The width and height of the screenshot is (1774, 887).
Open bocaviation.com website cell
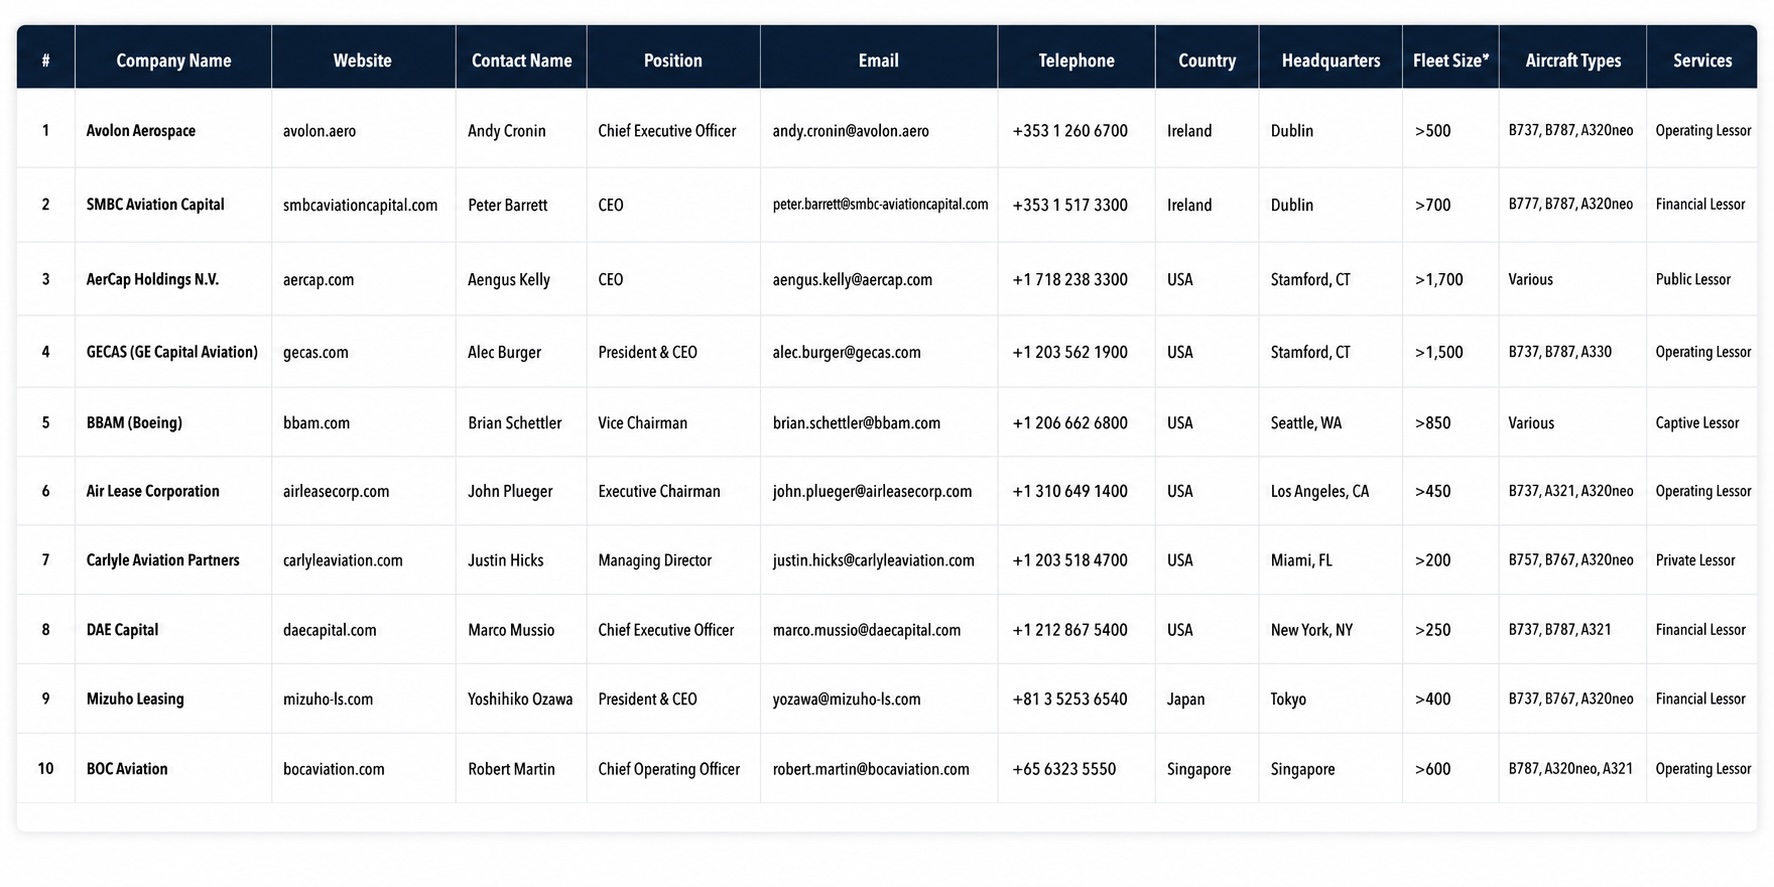pyautogui.click(x=334, y=769)
